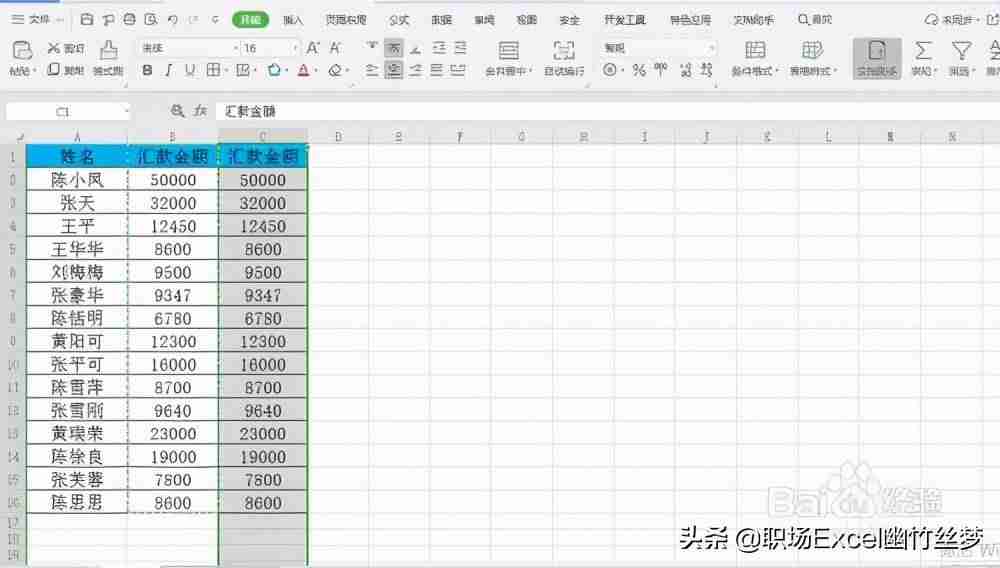Apply percent style with % icon

tap(639, 70)
